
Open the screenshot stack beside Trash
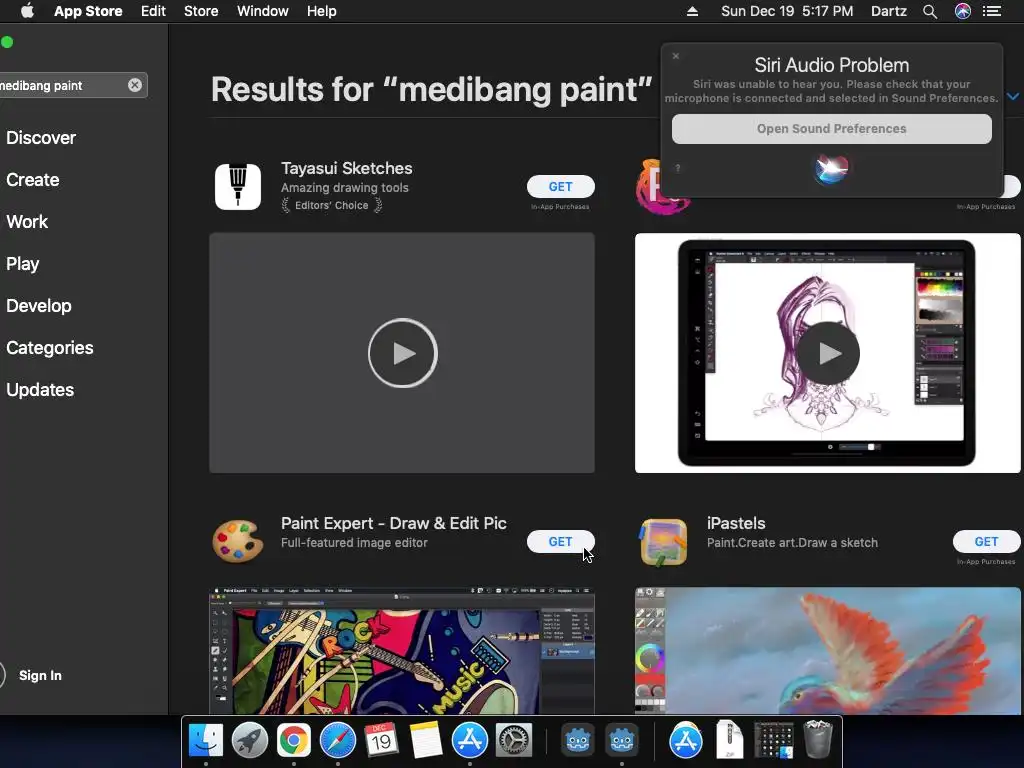(773, 740)
